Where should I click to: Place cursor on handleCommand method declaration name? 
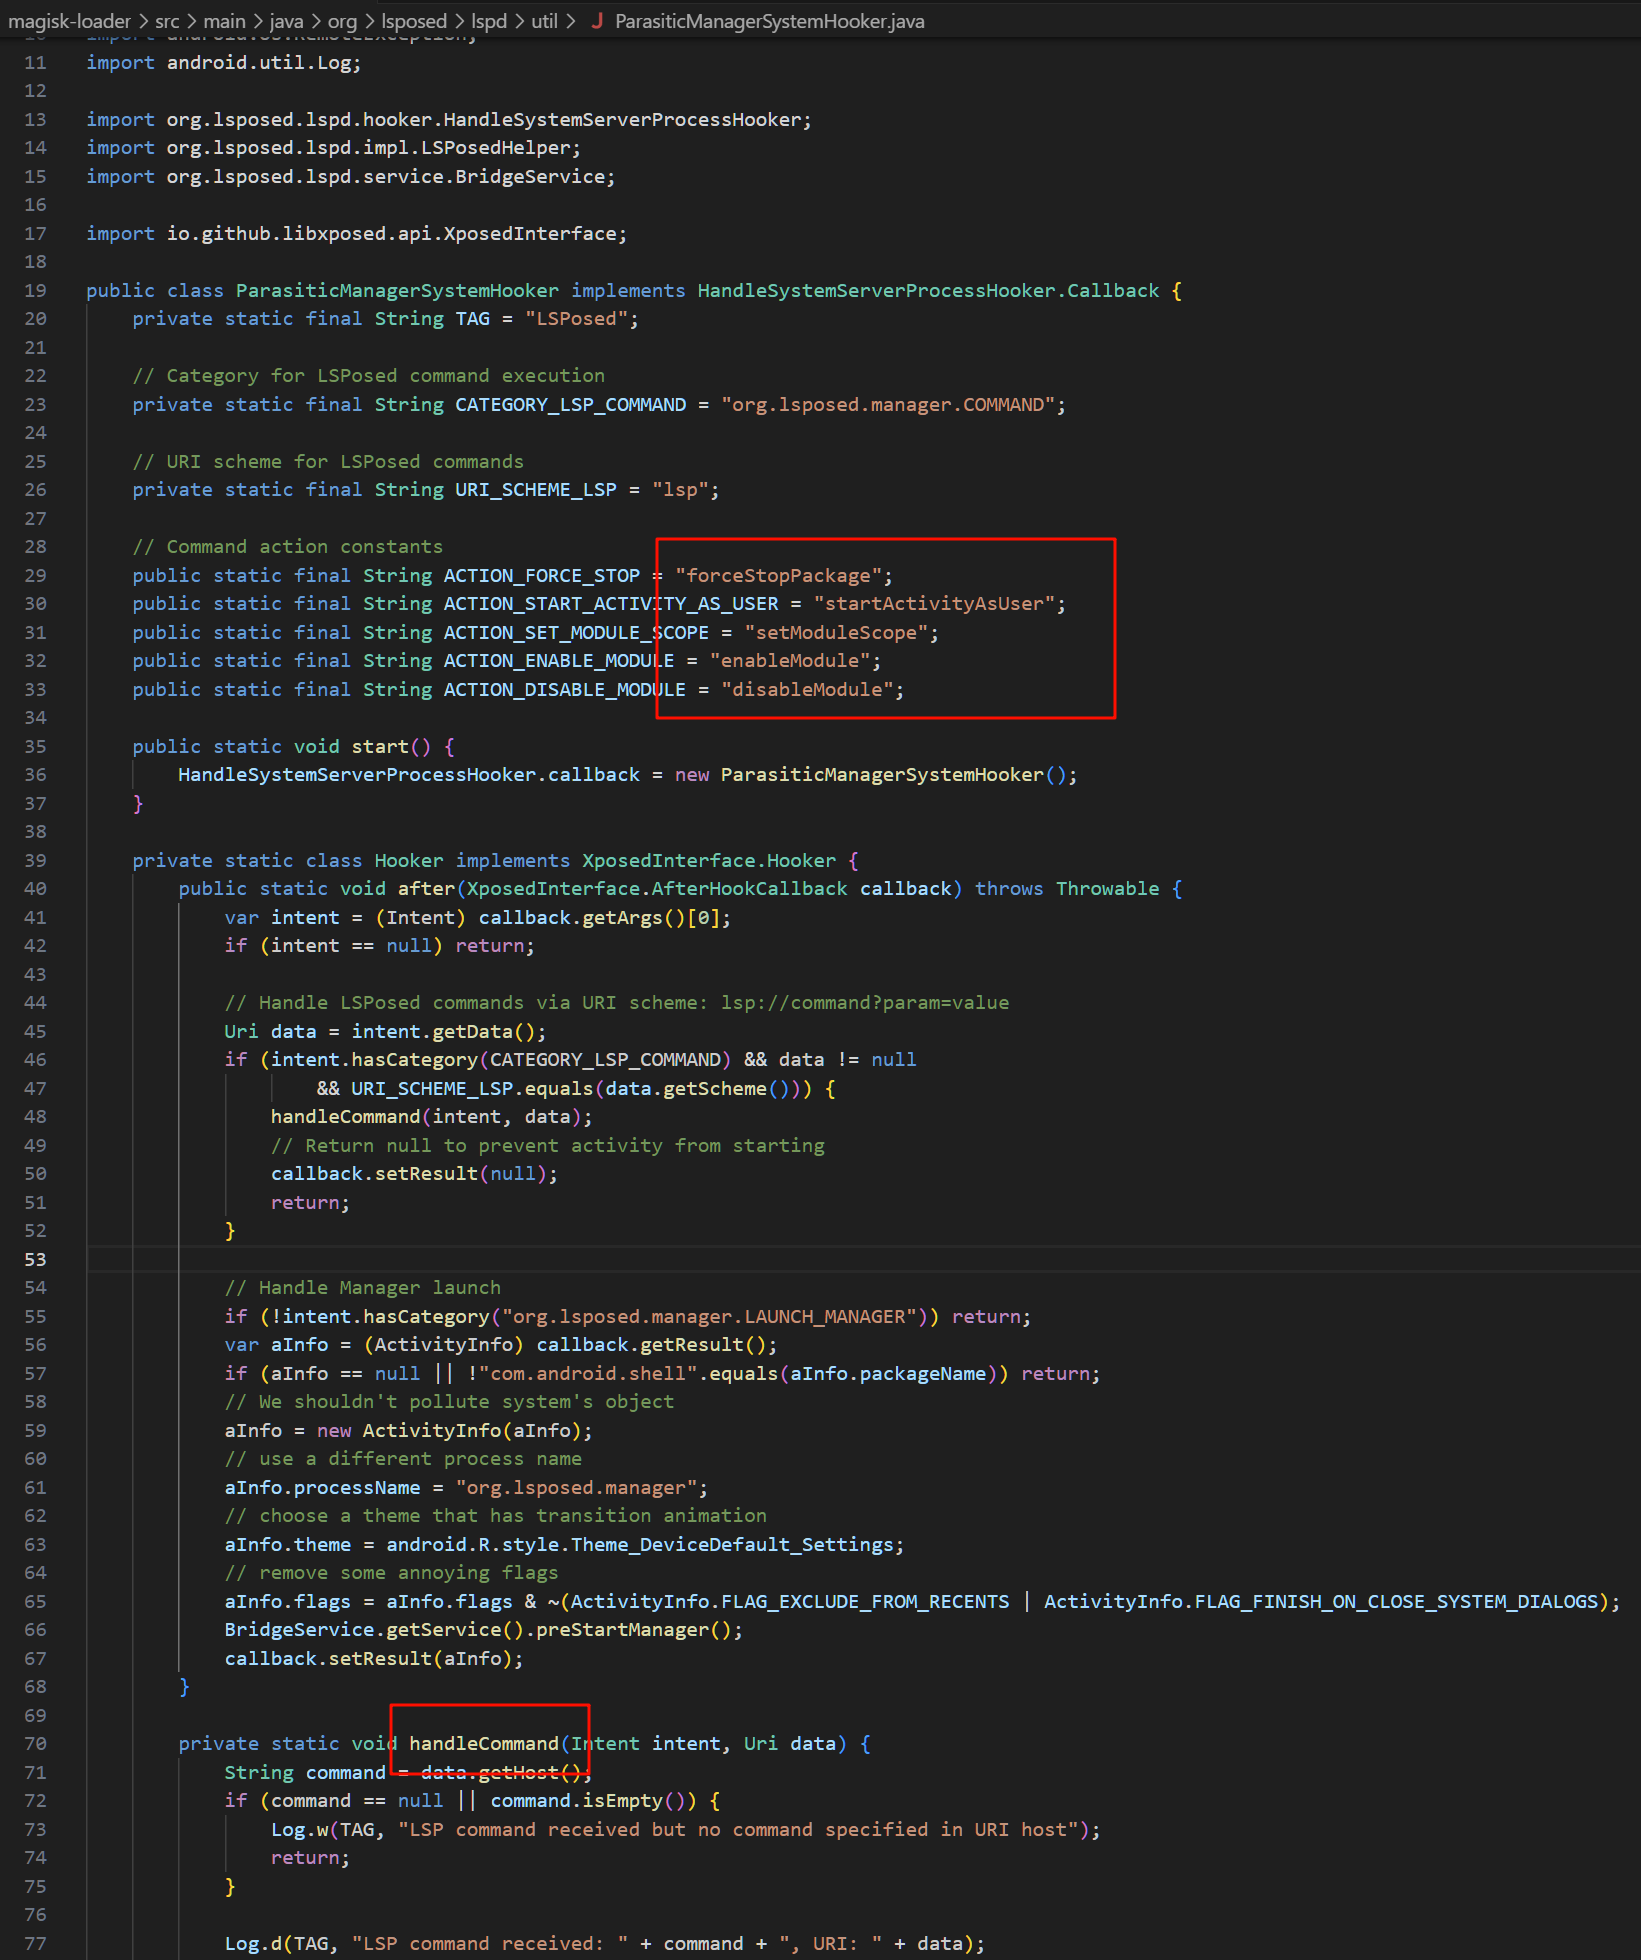[x=484, y=1743]
